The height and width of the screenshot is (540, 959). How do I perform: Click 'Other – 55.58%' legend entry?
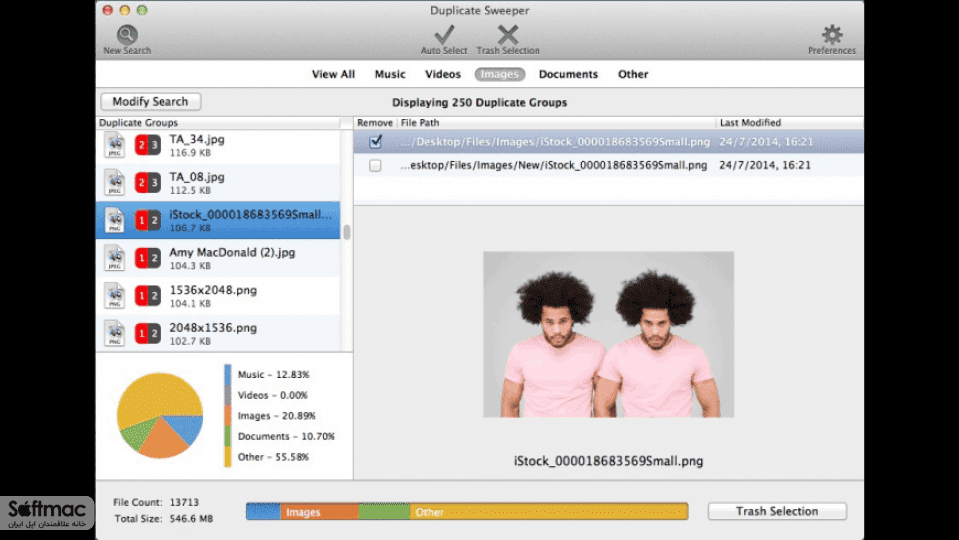click(x=273, y=457)
